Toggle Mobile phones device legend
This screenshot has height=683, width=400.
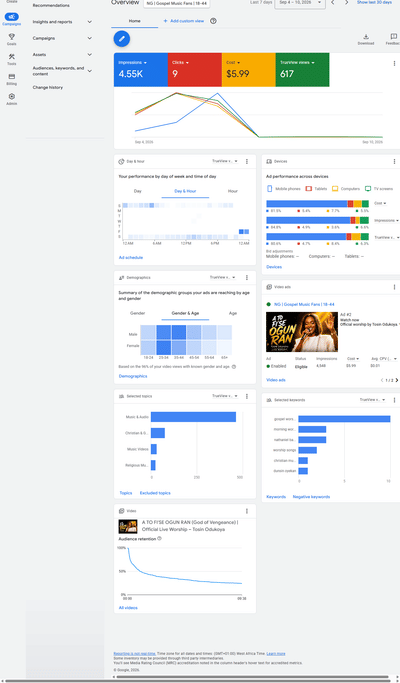(283, 189)
